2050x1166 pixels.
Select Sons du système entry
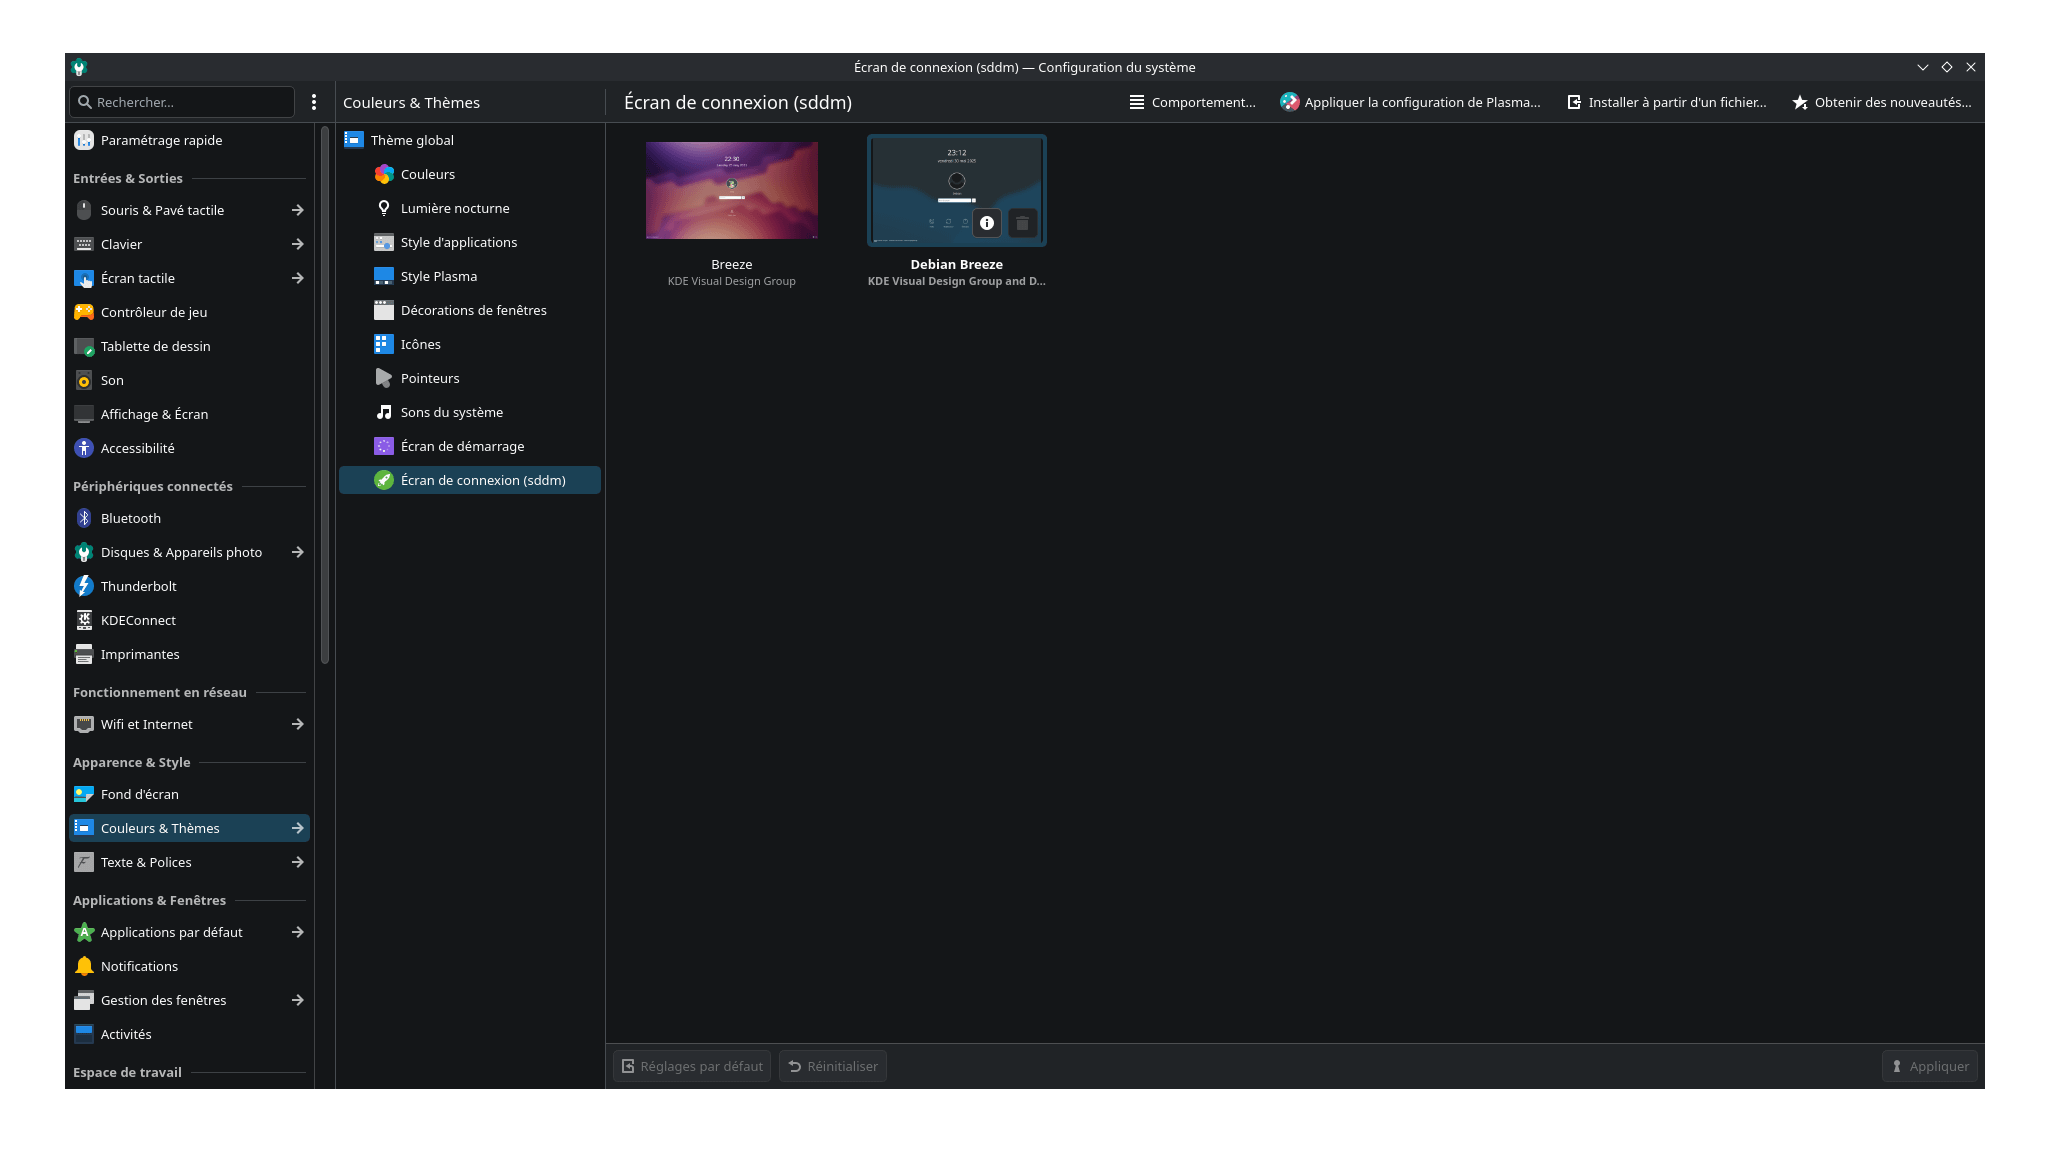point(470,412)
